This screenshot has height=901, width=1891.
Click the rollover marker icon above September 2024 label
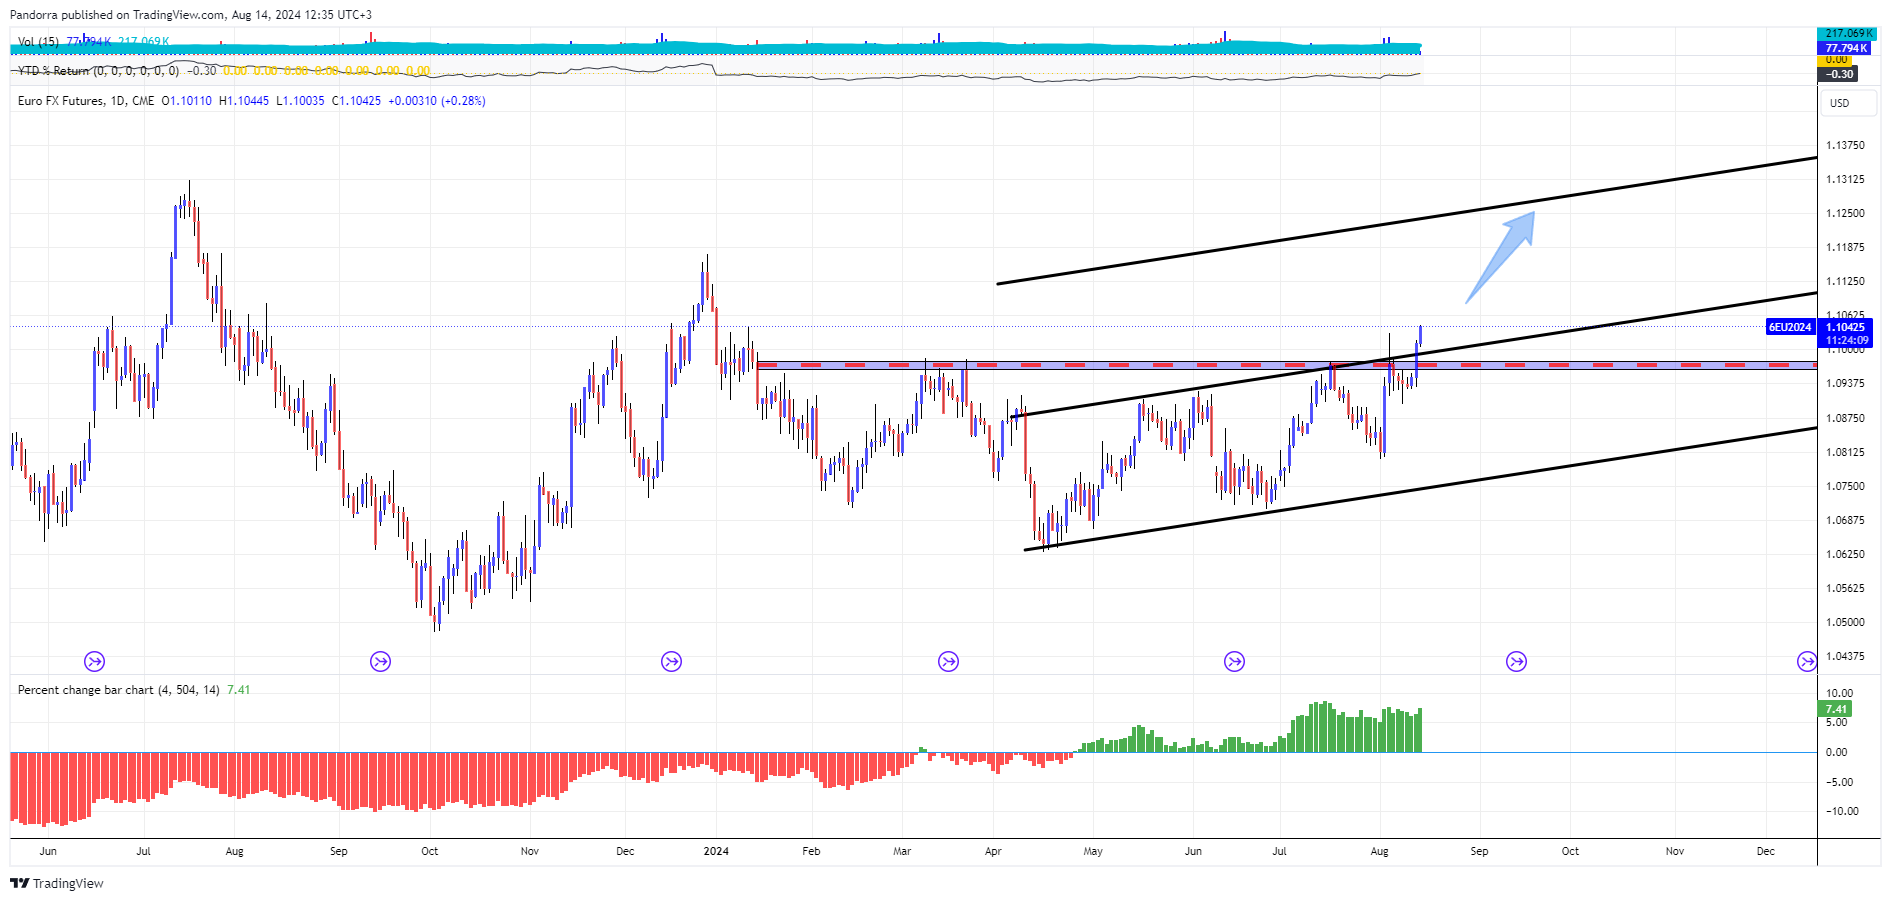[x=1516, y=661]
